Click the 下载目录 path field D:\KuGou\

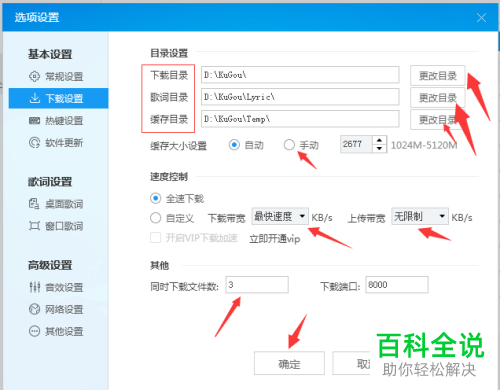(x=300, y=75)
